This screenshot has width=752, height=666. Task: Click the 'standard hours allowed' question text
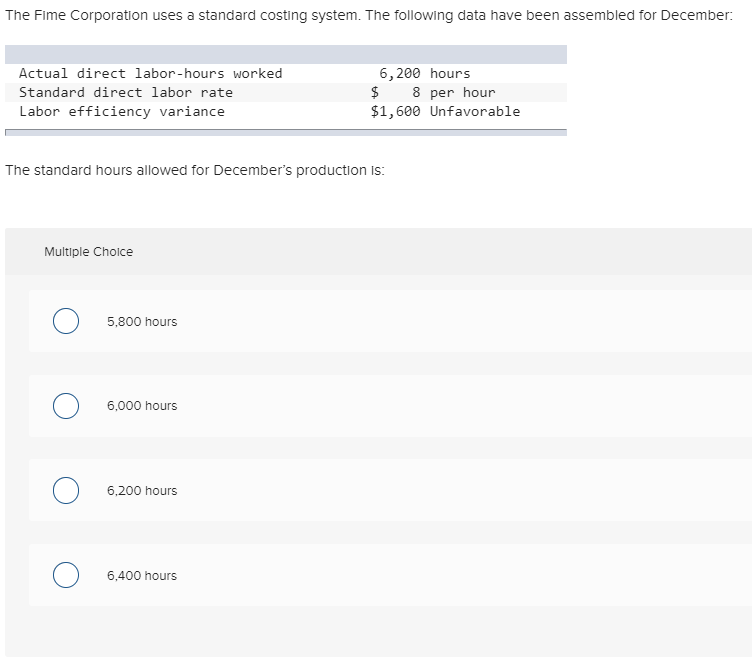[x=195, y=170]
